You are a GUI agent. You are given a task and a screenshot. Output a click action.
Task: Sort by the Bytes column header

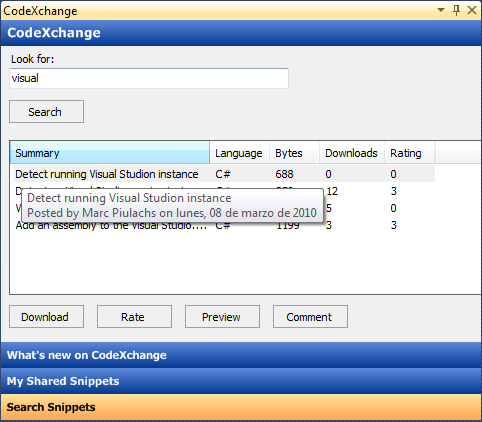point(294,153)
